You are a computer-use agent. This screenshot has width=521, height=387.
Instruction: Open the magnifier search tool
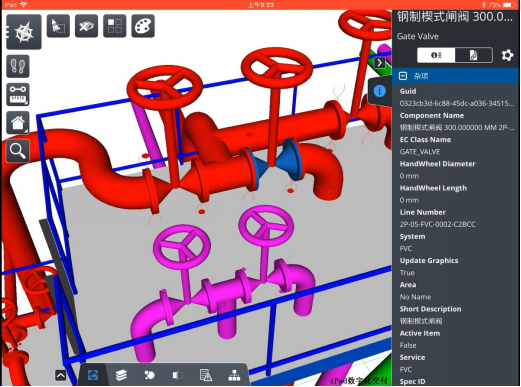pyautogui.click(x=18, y=151)
